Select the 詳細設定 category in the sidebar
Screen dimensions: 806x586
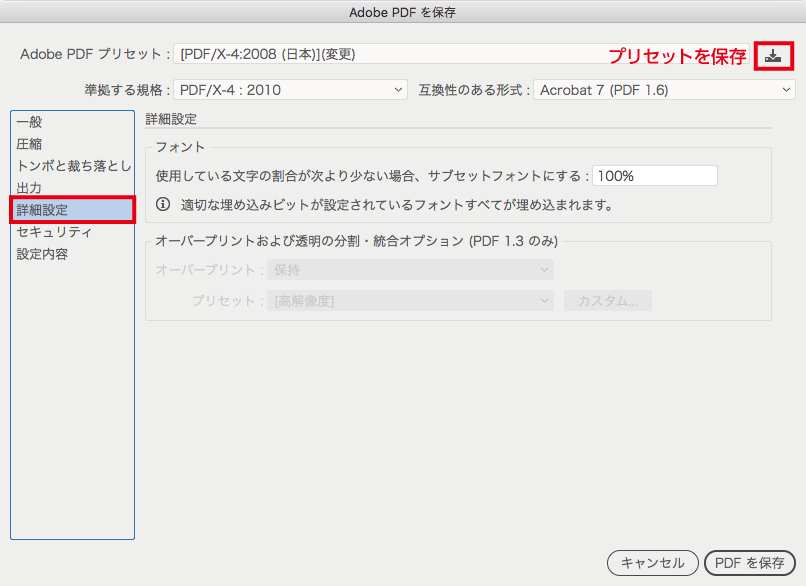coord(72,210)
